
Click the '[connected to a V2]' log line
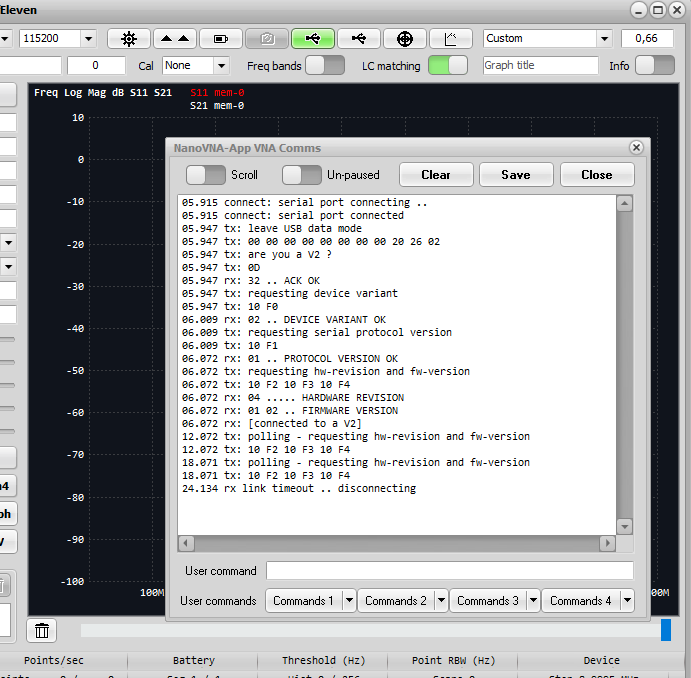(x=271, y=424)
